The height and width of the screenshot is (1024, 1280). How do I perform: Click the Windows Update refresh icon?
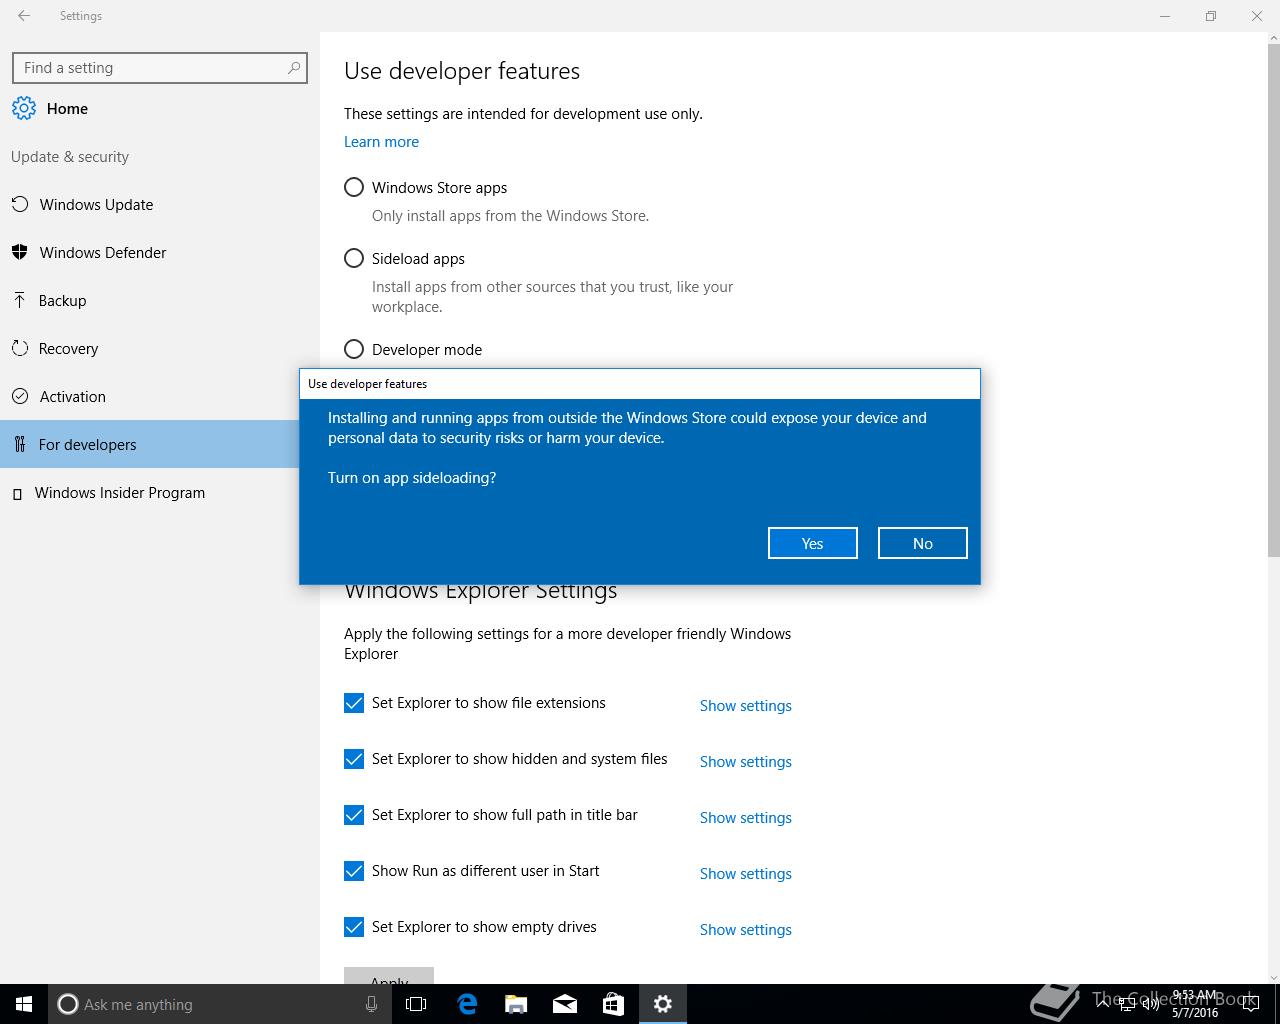[x=19, y=205]
